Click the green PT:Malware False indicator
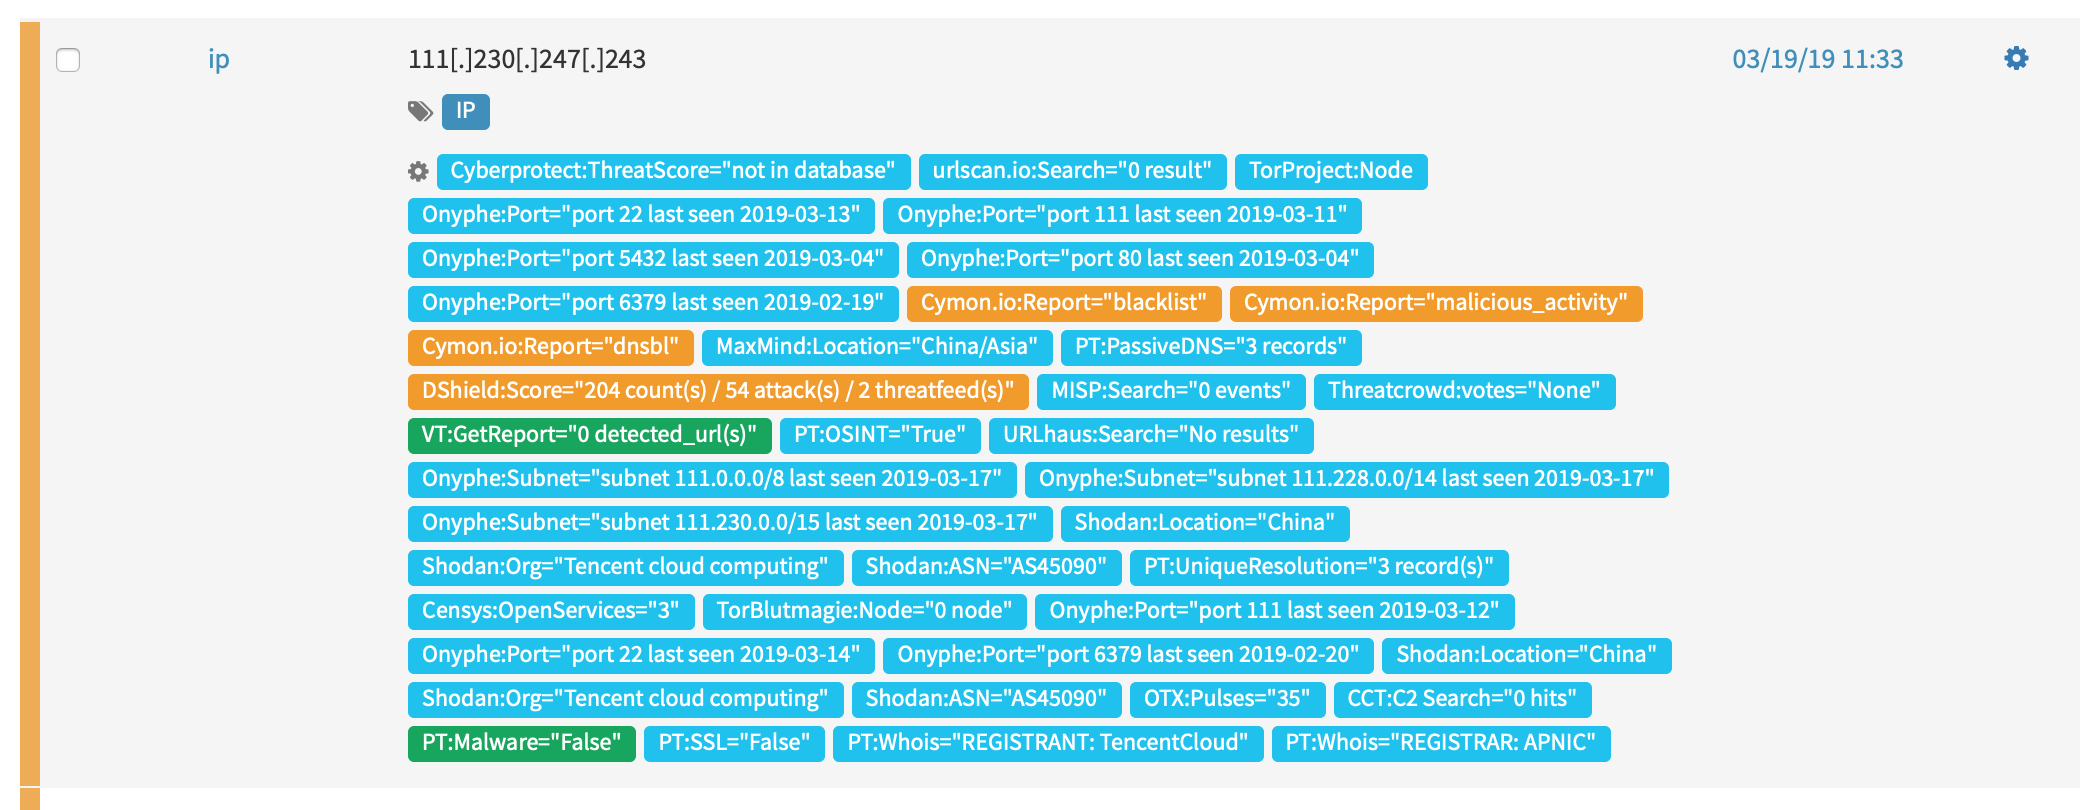This screenshot has height=810, width=2084. point(521,743)
